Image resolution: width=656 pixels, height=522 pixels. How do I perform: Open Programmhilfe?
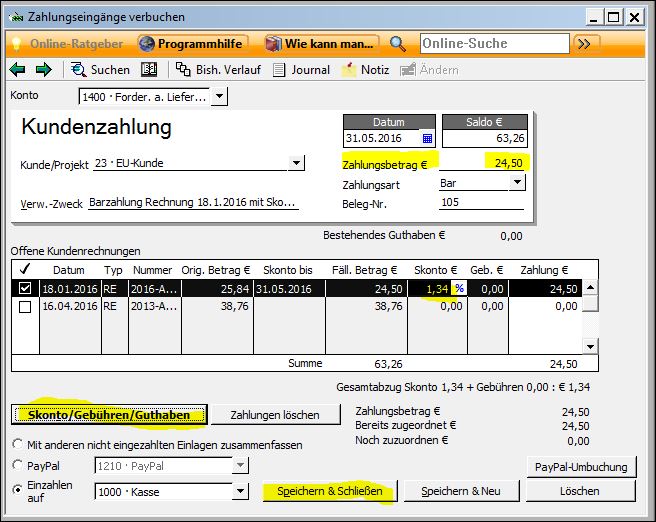point(192,44)
